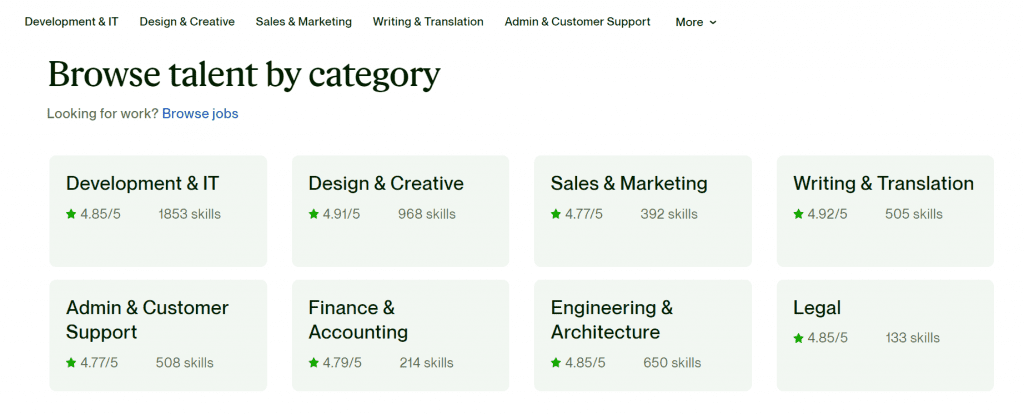Select Design & Creative nav menu item
The width and height of the screenshot is (1024, 414).
point(187,22)
